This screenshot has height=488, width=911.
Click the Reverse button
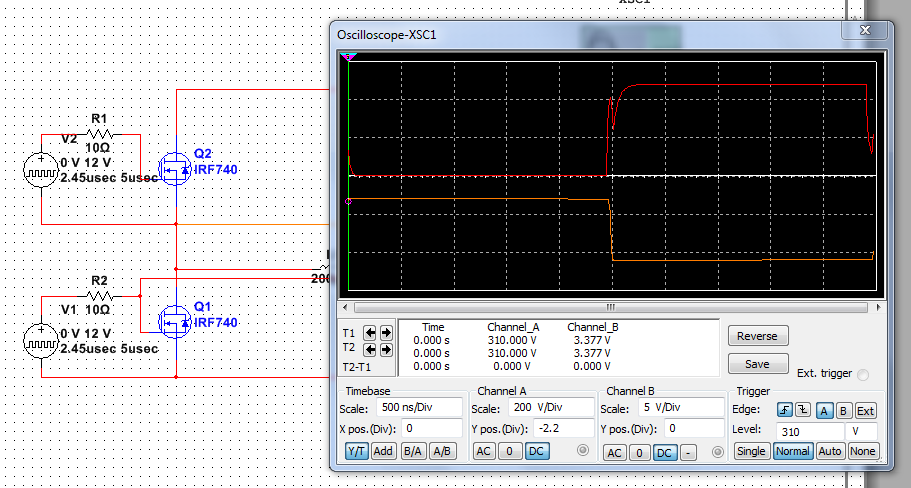click(x=758, y=336)
